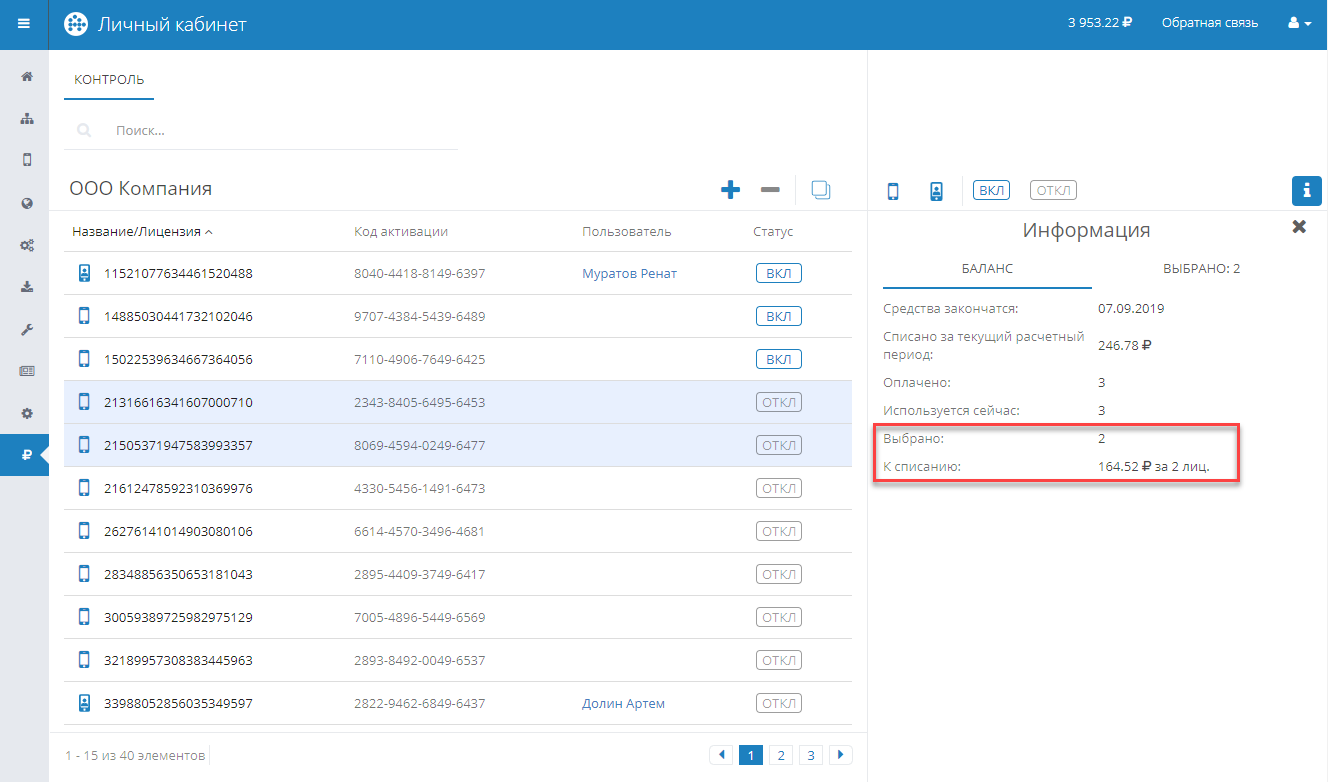The image size is (1328, 782).
Task: Open user link Муратов Ренат
Action: 629,274
